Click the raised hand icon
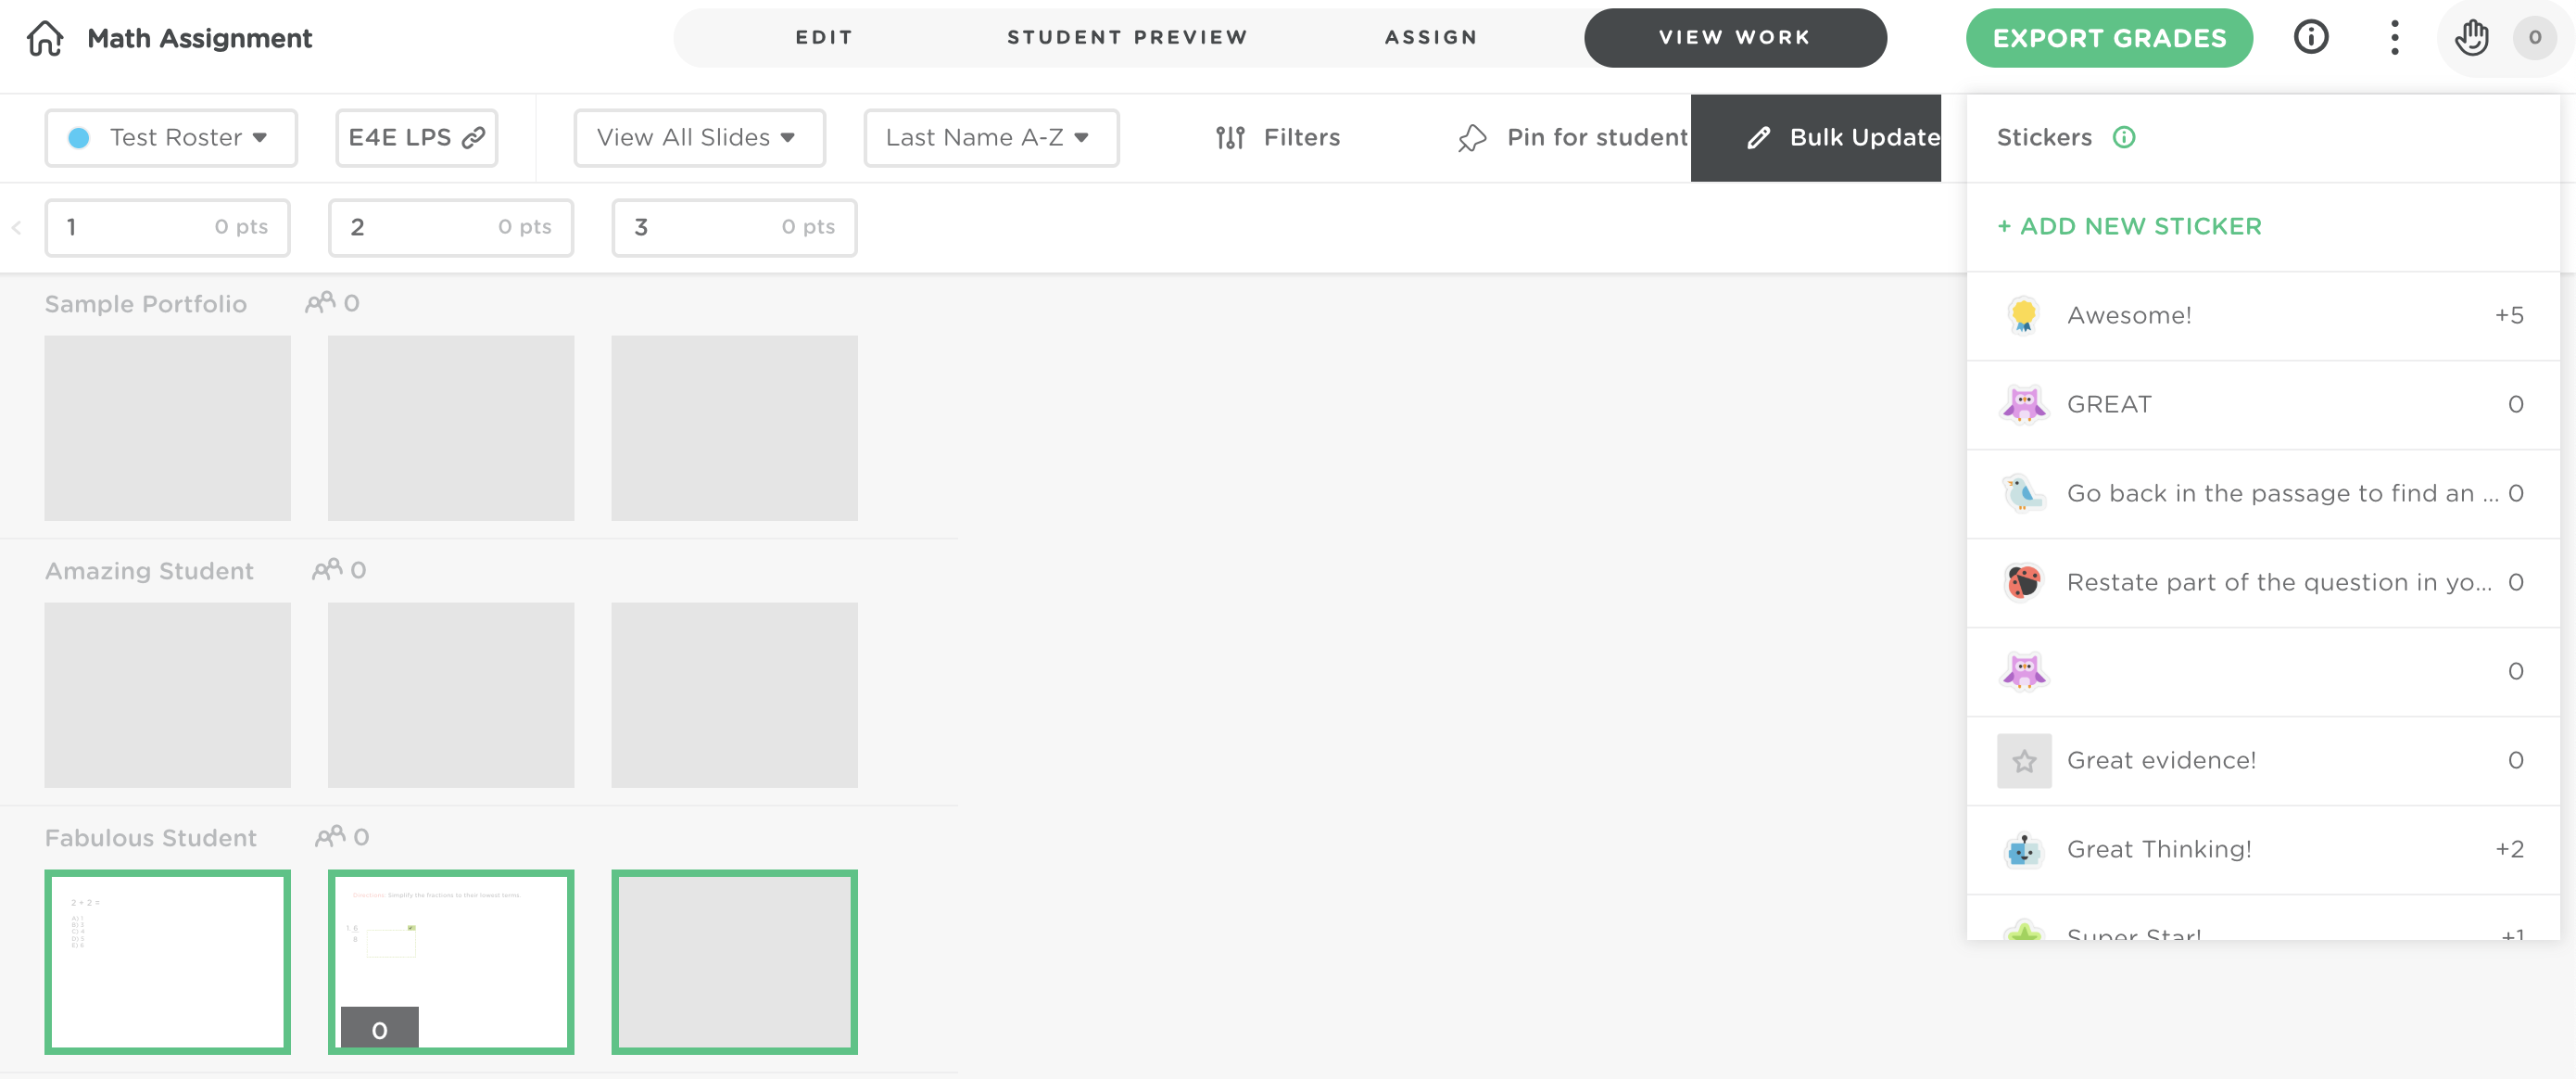 (x=2471, y=38)
